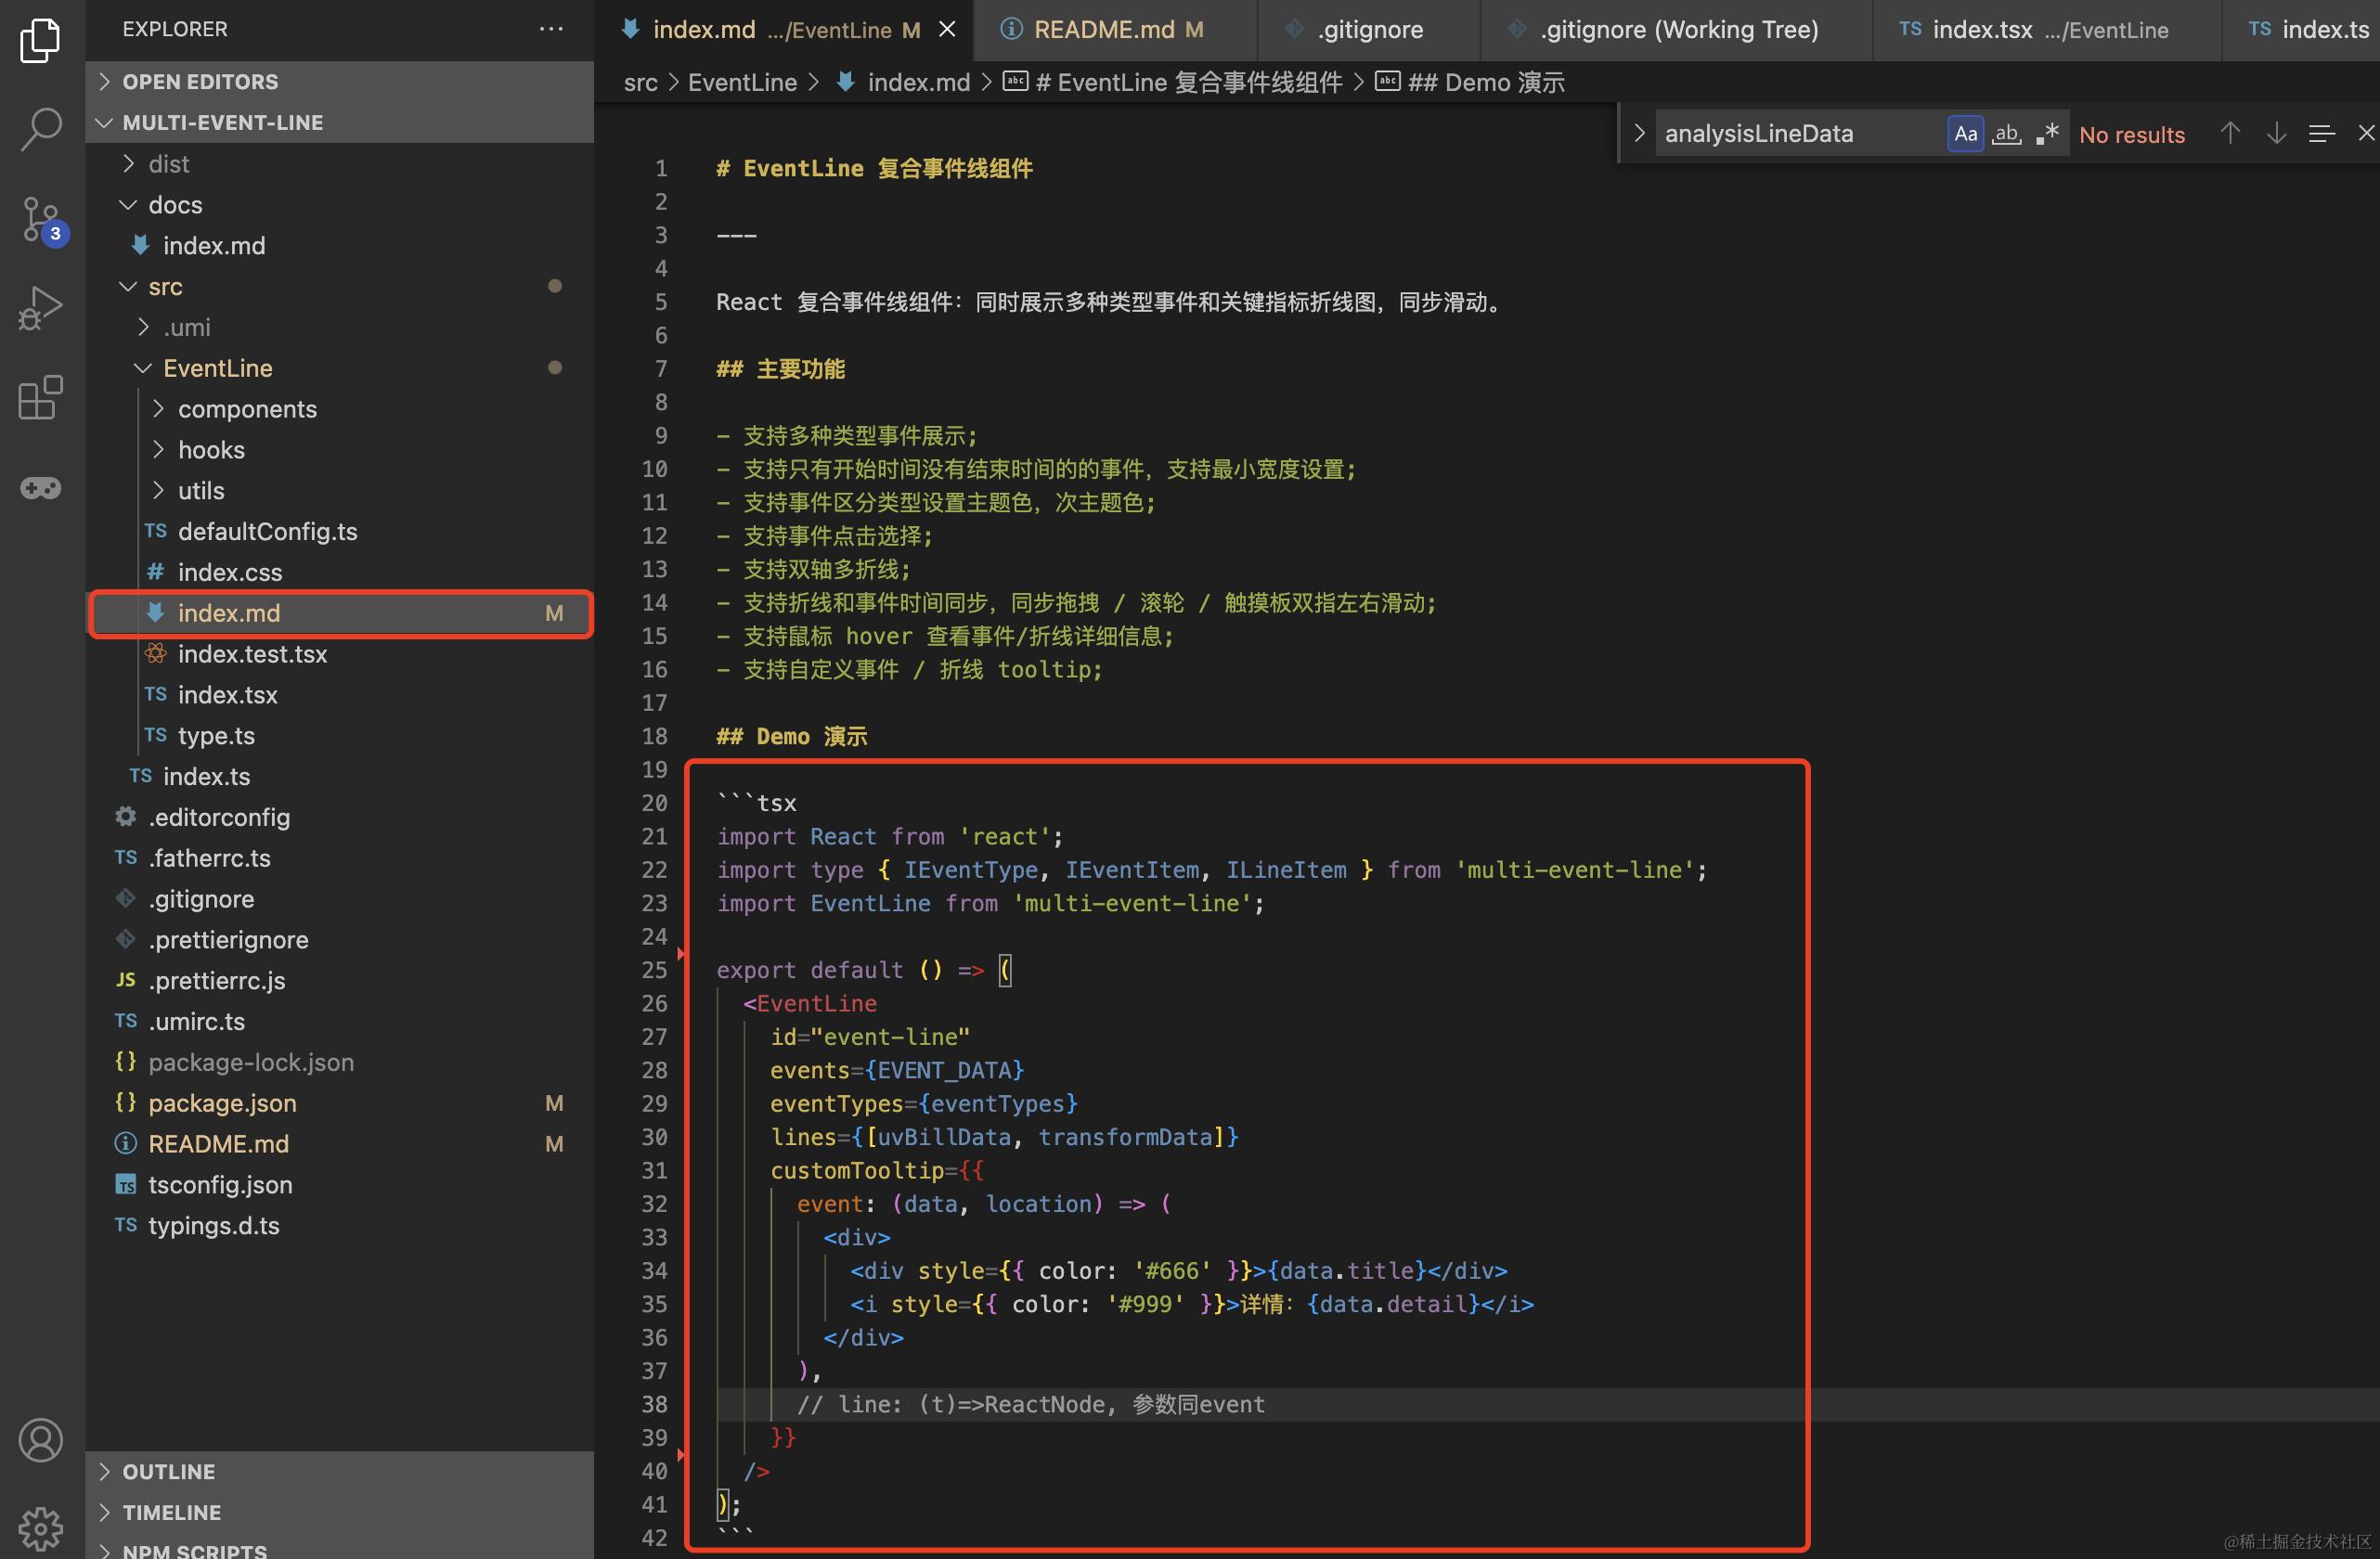This screenshot has height=1559, width=2380.
Task: Expand the hooks folder
Action: pos(339,450)
